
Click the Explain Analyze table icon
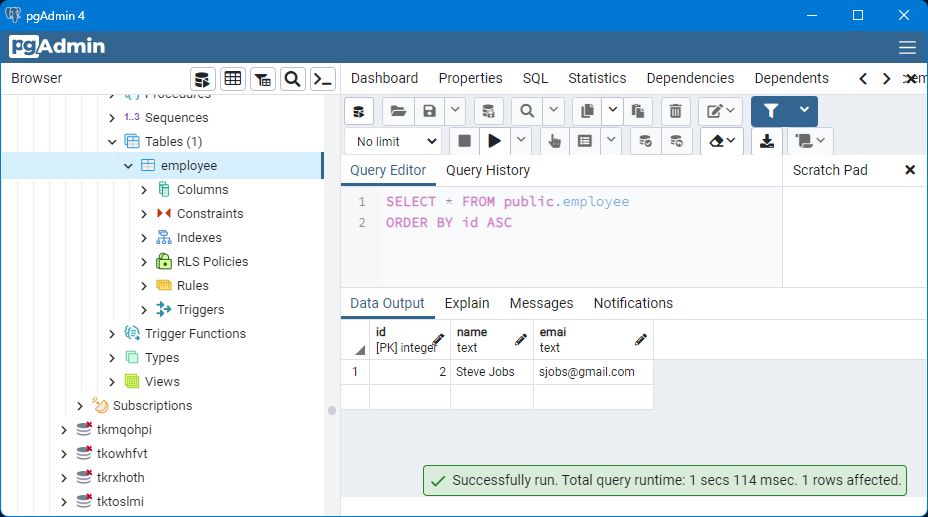click(x=585, y=141)
